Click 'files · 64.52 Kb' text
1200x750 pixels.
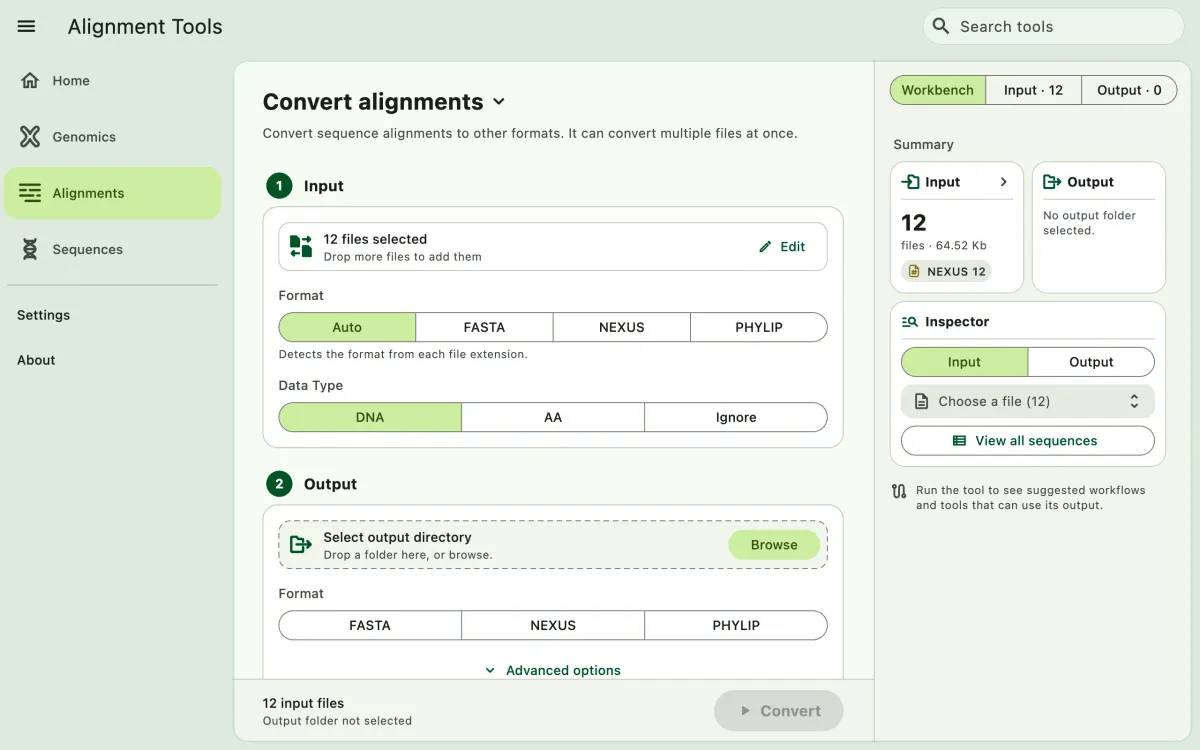[x=944, y=245]
